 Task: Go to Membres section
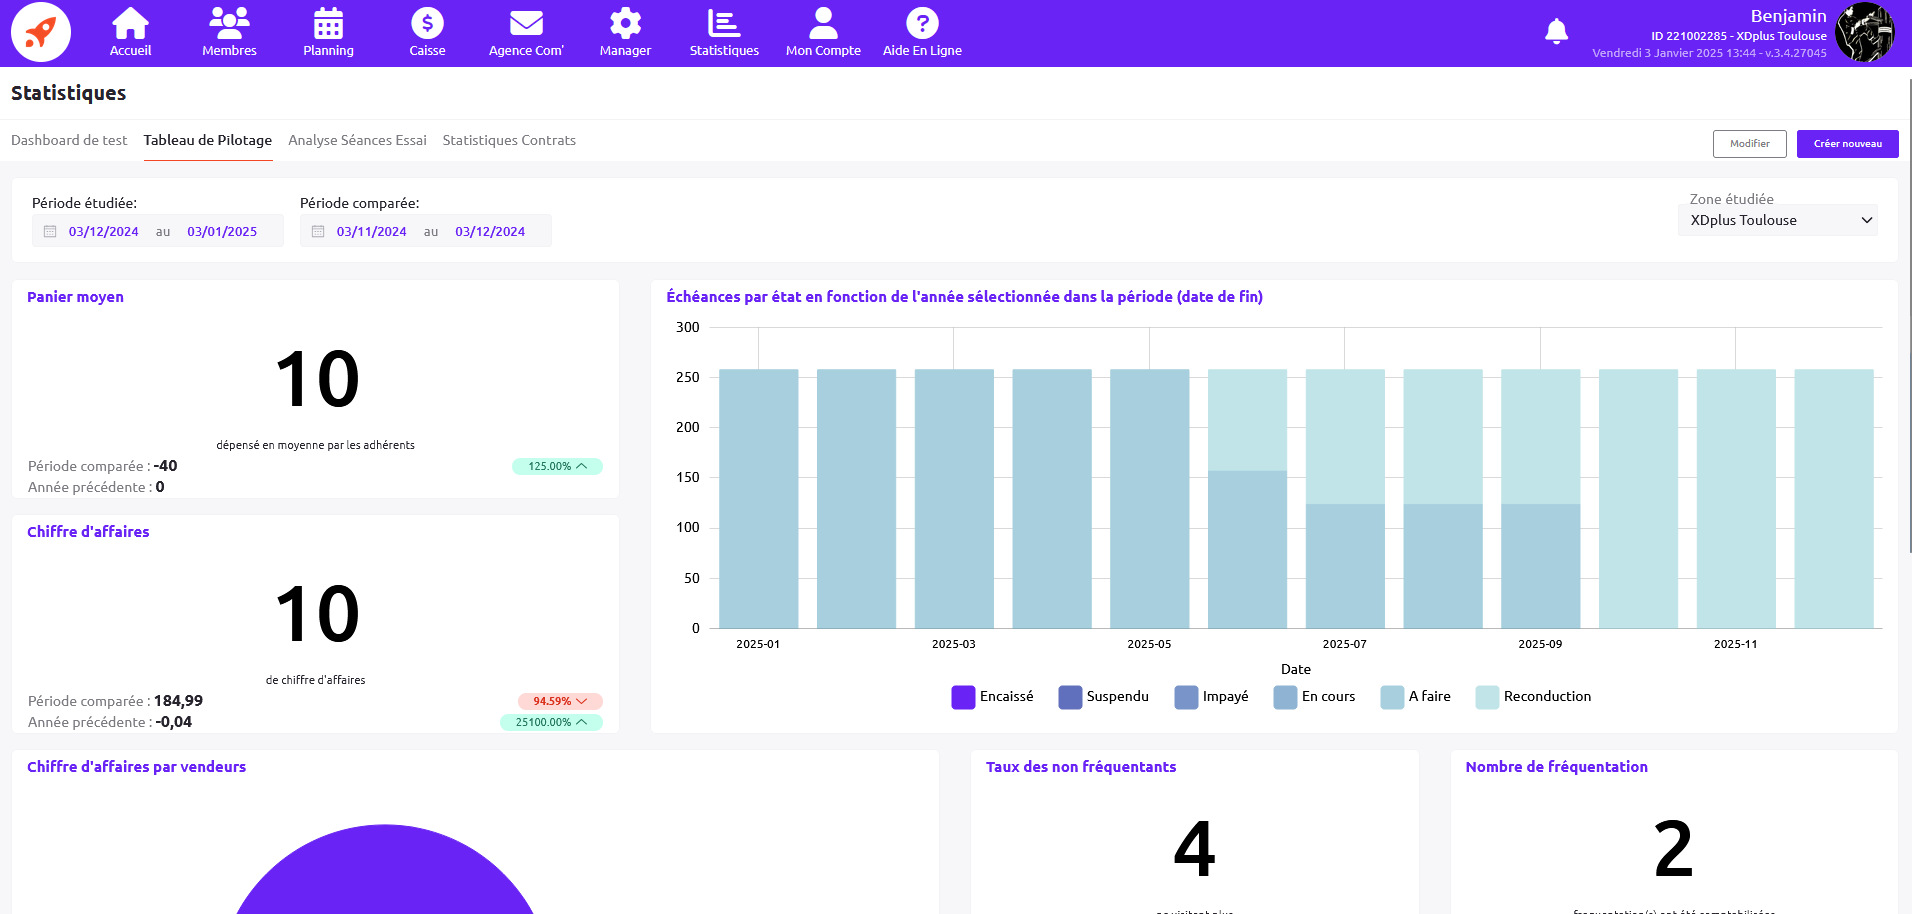(x=229, y=24)
